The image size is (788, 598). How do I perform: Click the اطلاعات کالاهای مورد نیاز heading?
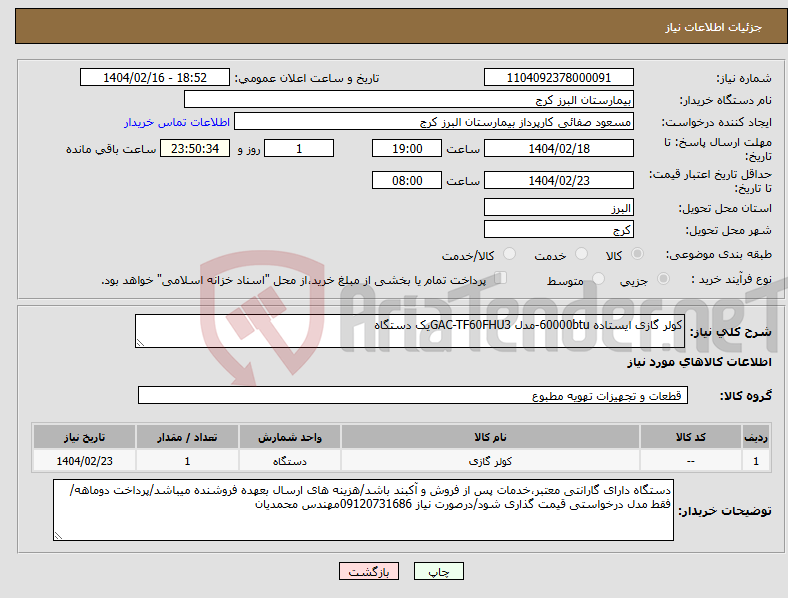(x=699, y=362)
